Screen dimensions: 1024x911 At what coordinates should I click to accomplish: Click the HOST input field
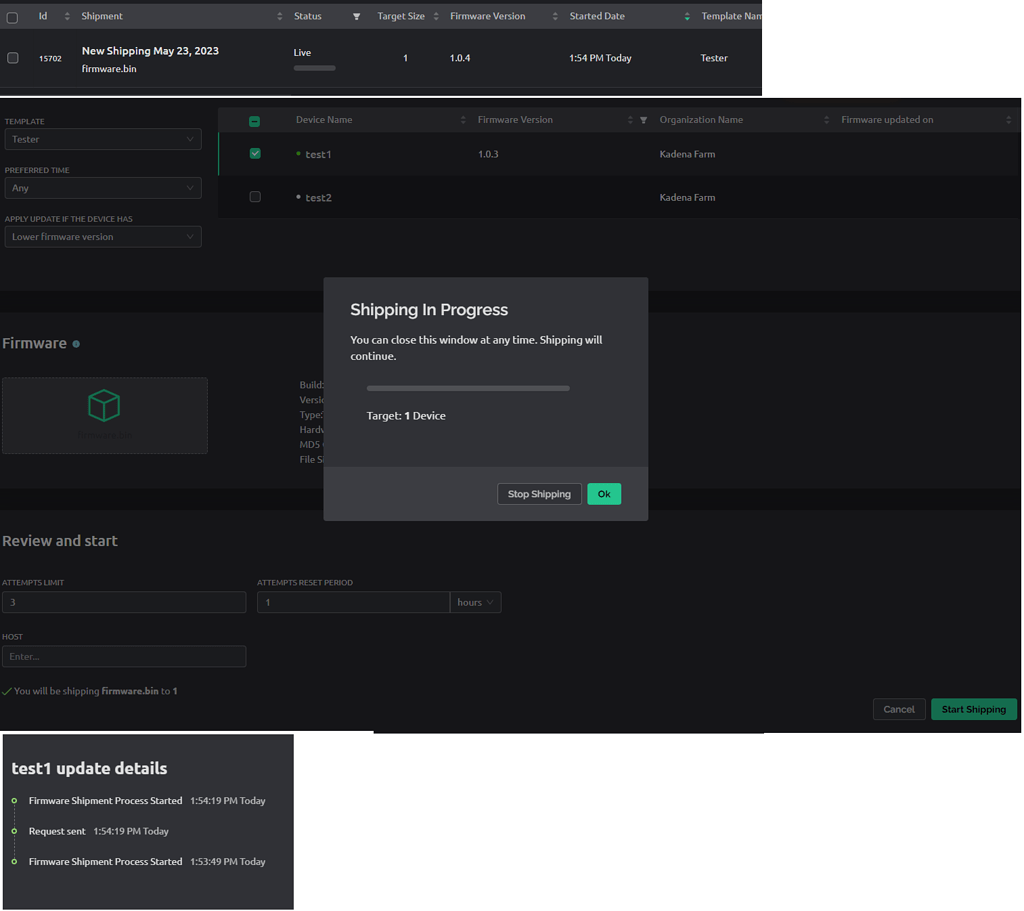[x=124, y=656]
